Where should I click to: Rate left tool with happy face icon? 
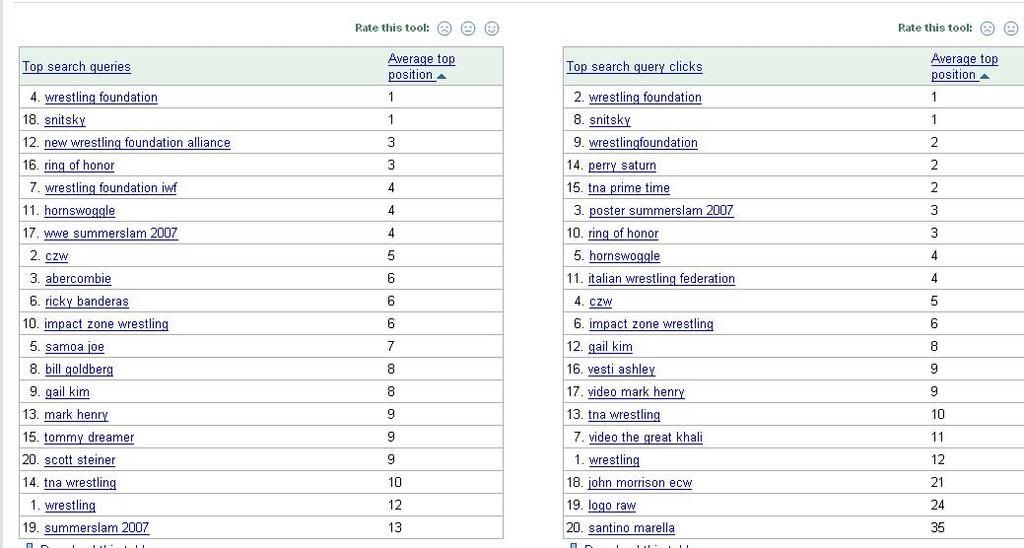tap(492, 28)
